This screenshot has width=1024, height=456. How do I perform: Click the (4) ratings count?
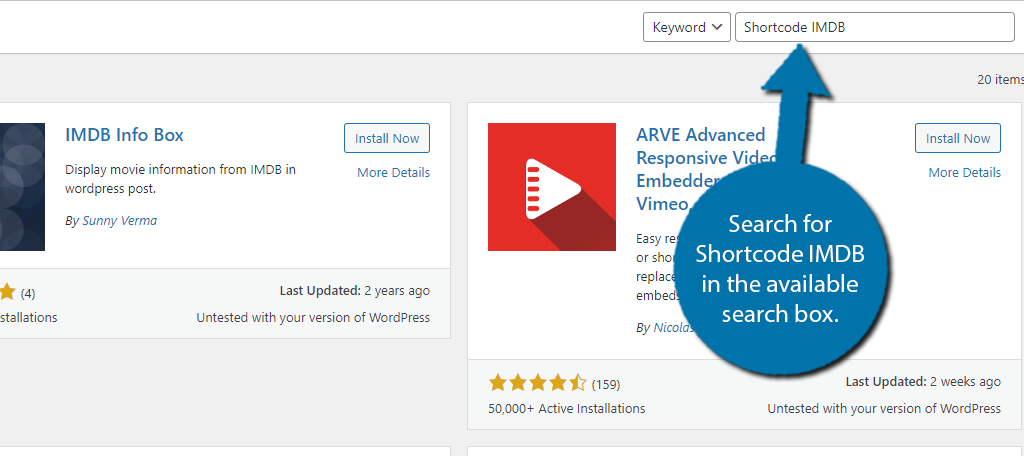tap(28, 293)
